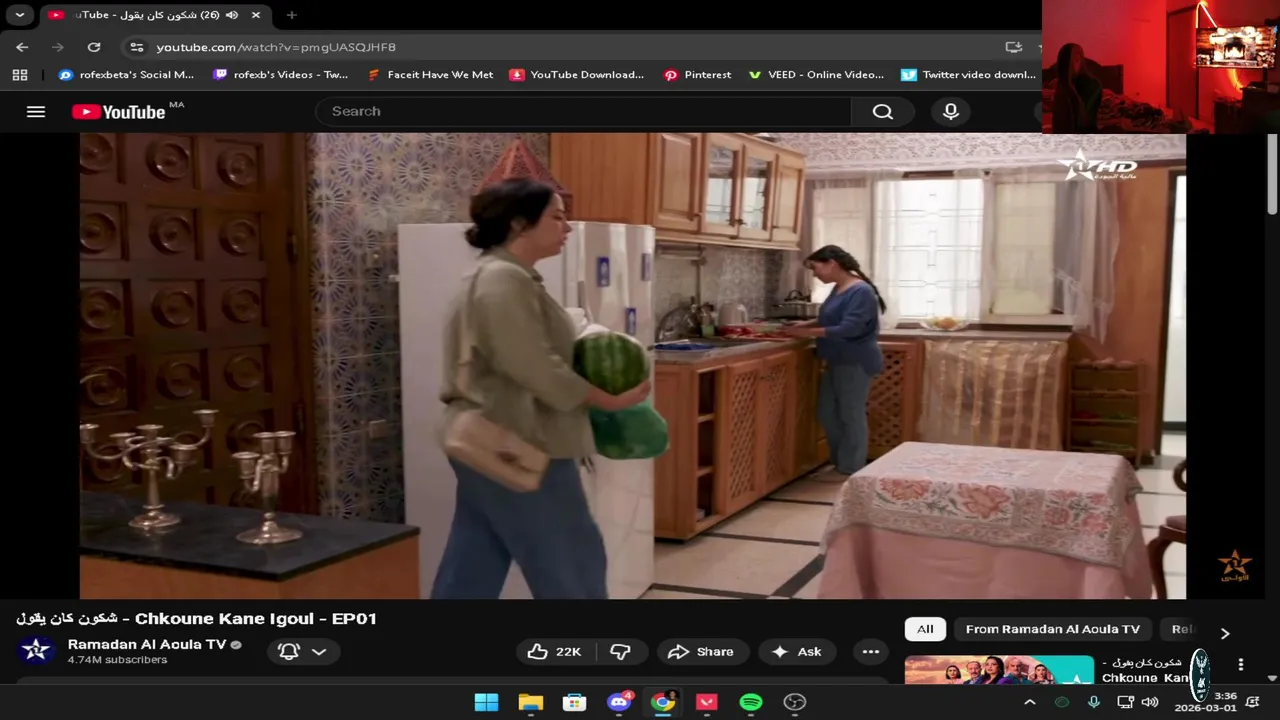
Task: Click the video player to pause playback
Action: [632, 366]
